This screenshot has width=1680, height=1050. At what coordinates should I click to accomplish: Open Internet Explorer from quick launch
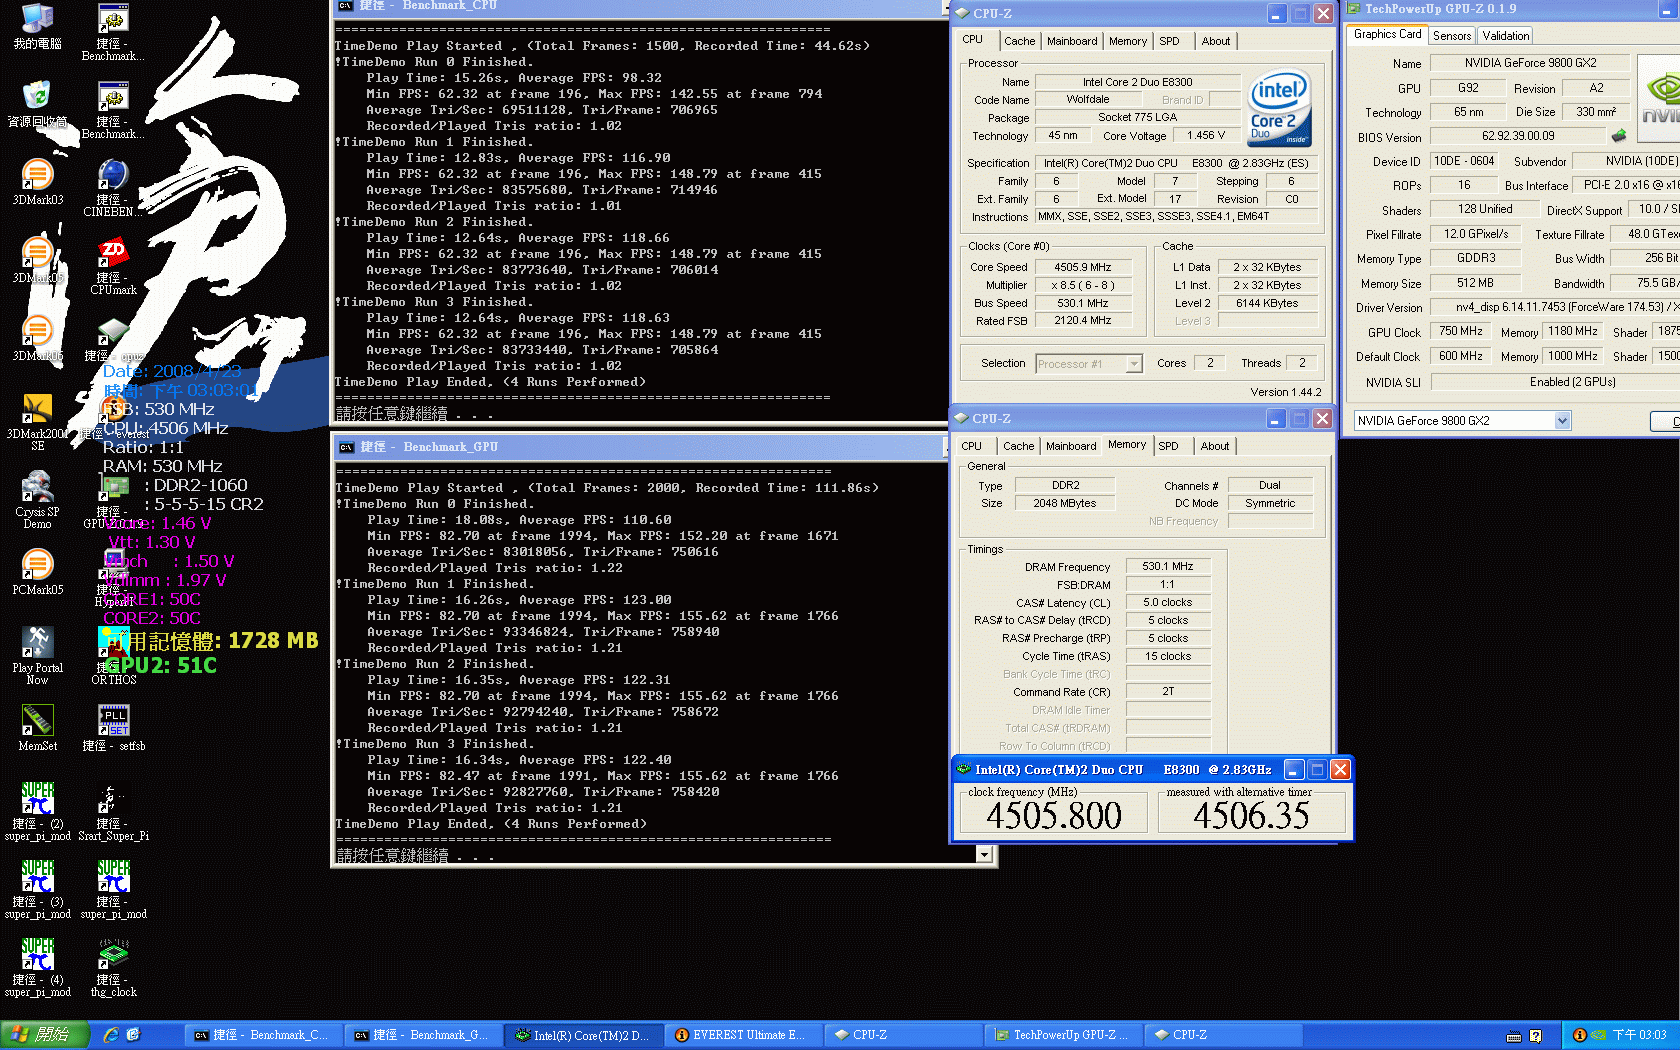click(x=111, y=1035)
